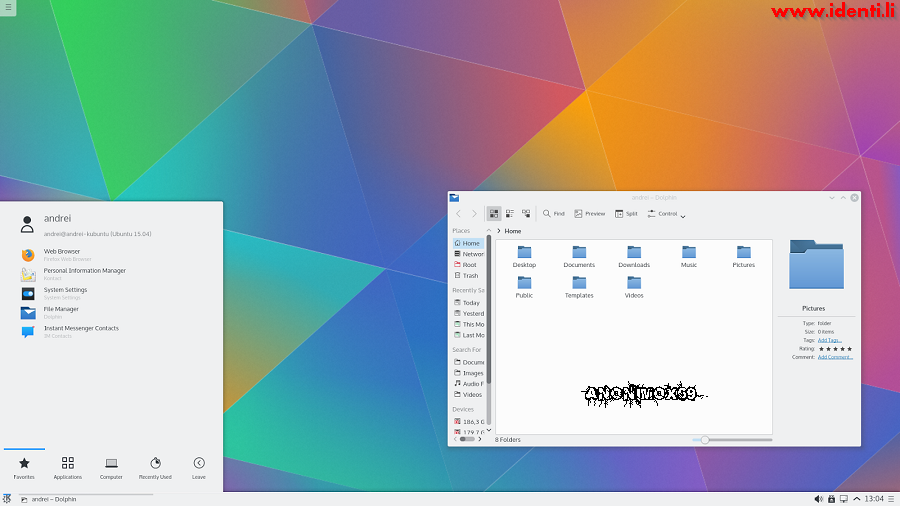Select the Music folder
The height and width of the screenshot is (506, 900).
pos(689,256)
